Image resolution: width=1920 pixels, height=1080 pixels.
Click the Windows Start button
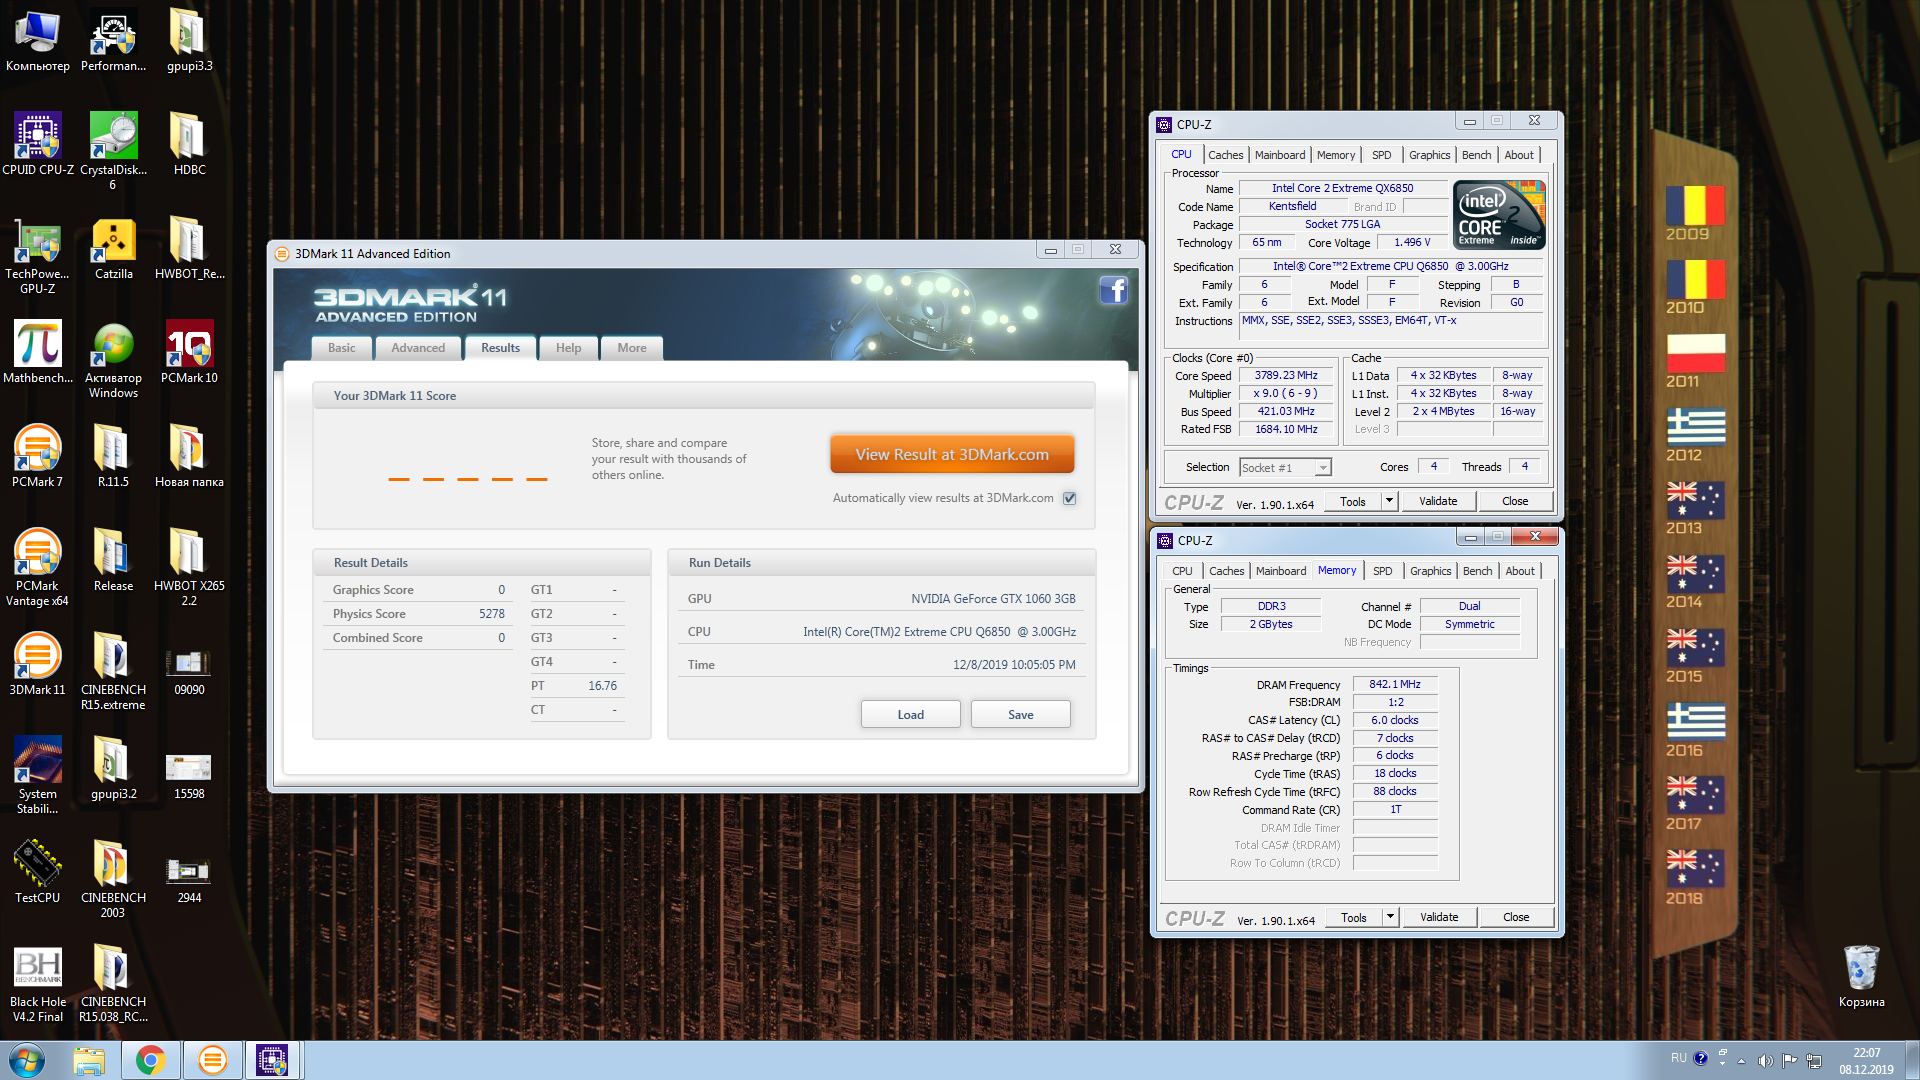tap(27, 1060)
